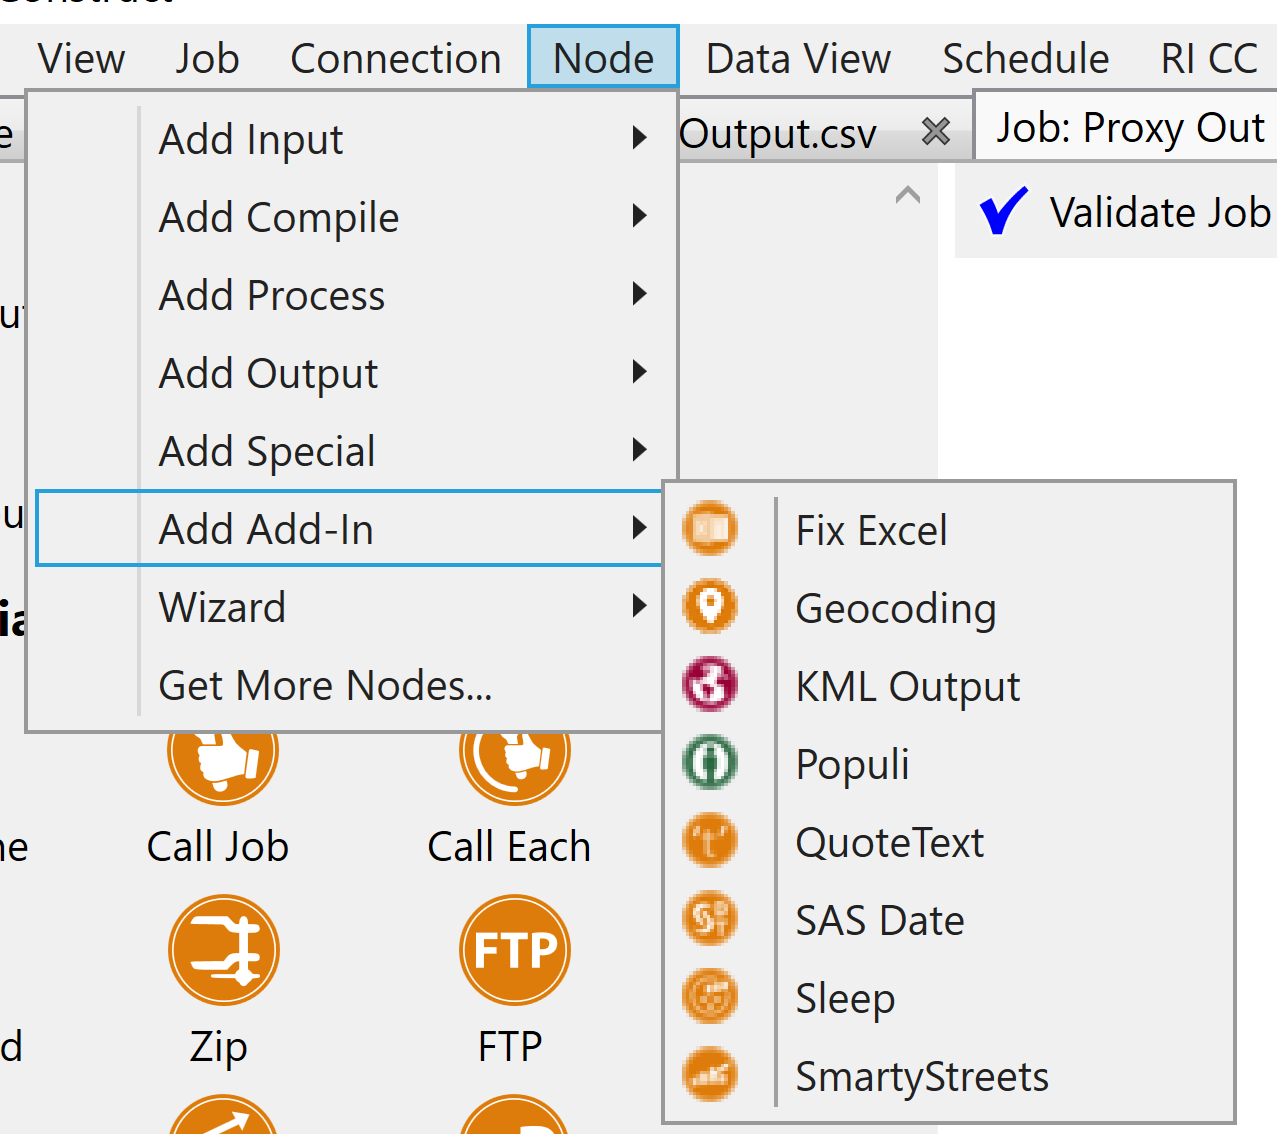The height and width of the screenshot is (1134, 1277).
Task: Click the Zip node icon
Action: (222, 949)
